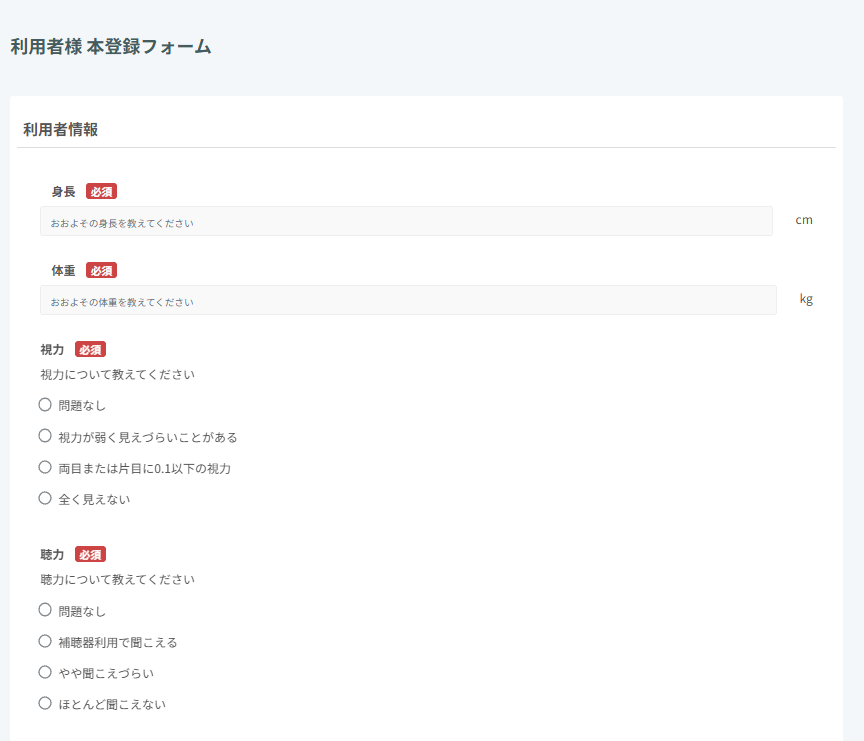This screenshot has width=864, height=741.
Task: Pick the 全く見えない radio option
Action: [45, 498]
